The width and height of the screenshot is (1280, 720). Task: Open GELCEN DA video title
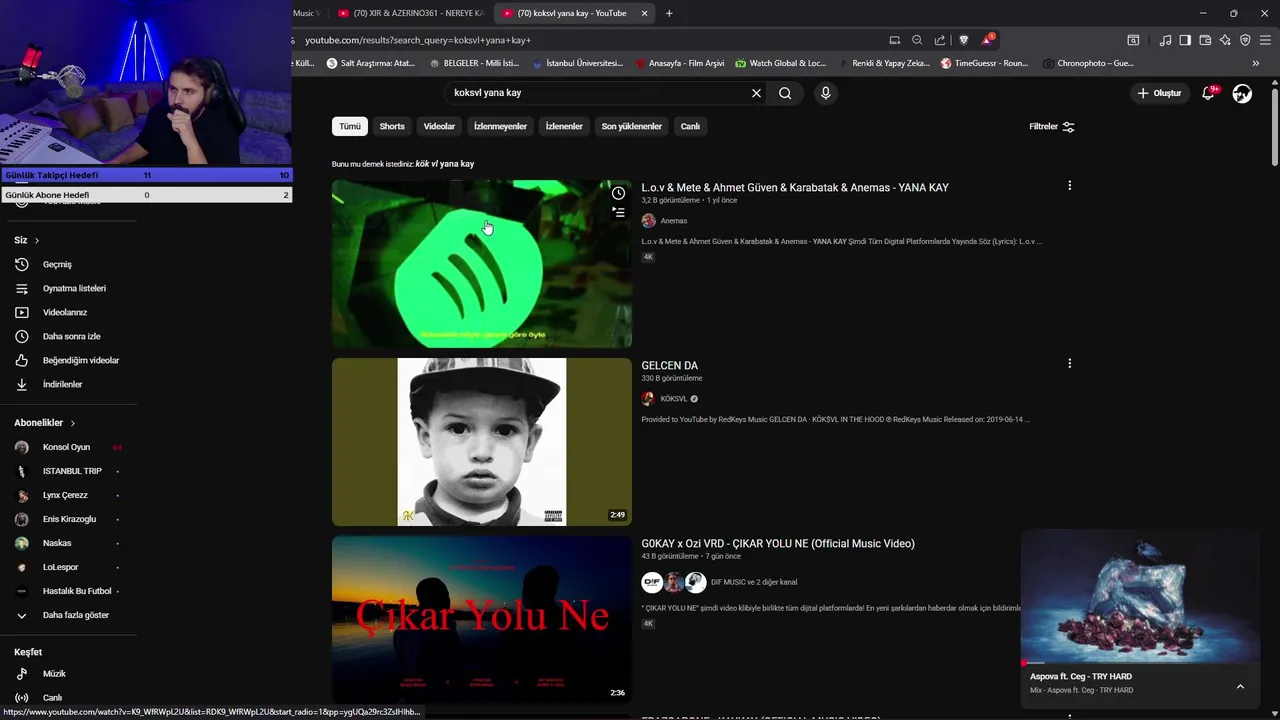tap(670, 366)
